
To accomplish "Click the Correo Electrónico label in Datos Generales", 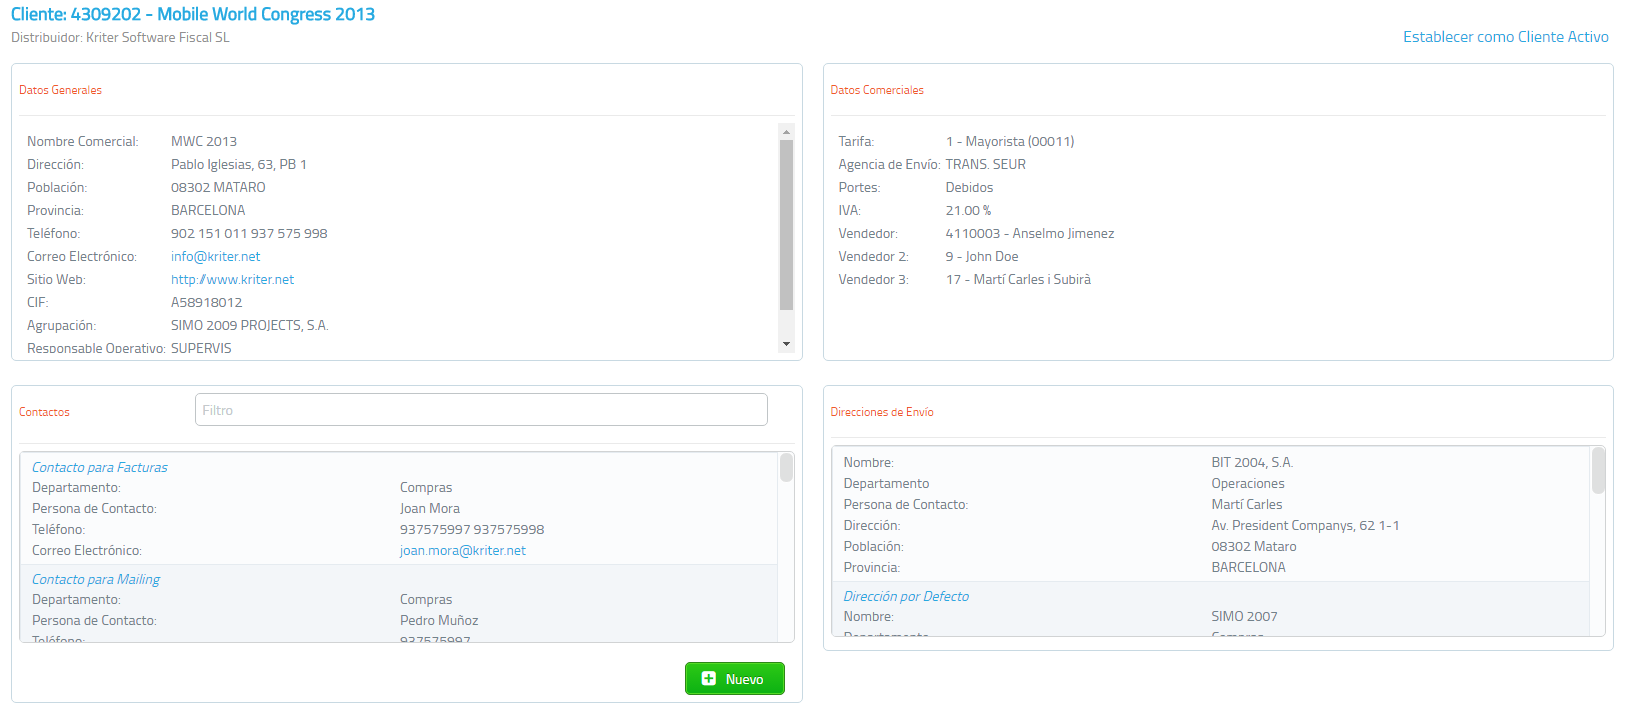I will (x=82, y=257).
